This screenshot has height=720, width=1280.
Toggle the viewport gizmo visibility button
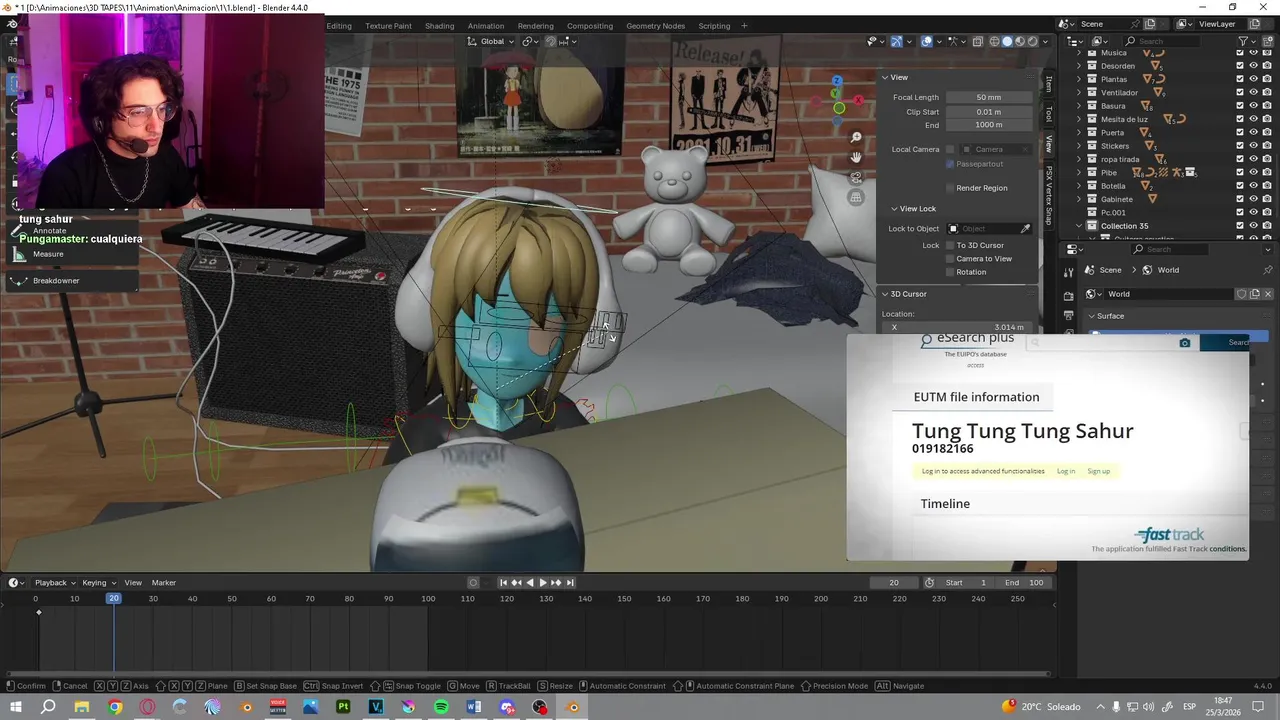pyautogui.click(x=896, y=41)
